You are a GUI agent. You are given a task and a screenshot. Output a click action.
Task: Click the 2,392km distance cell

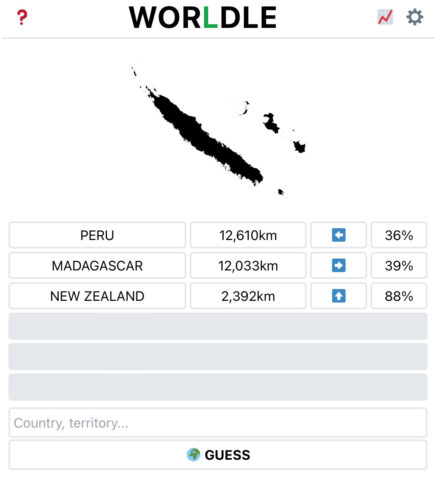tap(248, 296)
